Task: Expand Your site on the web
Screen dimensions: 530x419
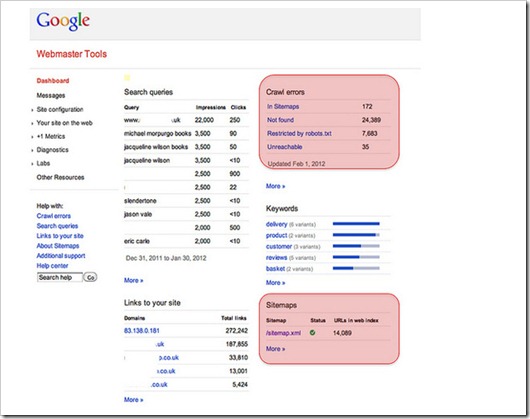Action: click(x=64, y=123)
